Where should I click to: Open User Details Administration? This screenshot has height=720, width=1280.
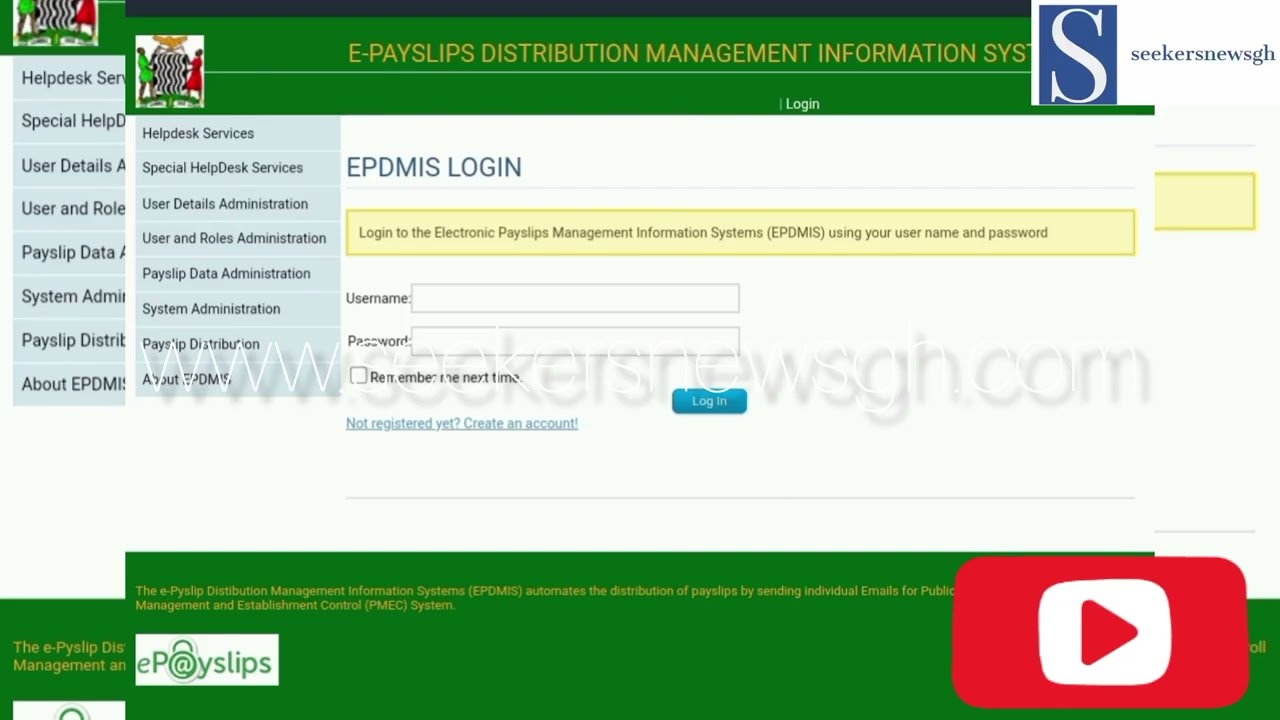coord(224,203)
